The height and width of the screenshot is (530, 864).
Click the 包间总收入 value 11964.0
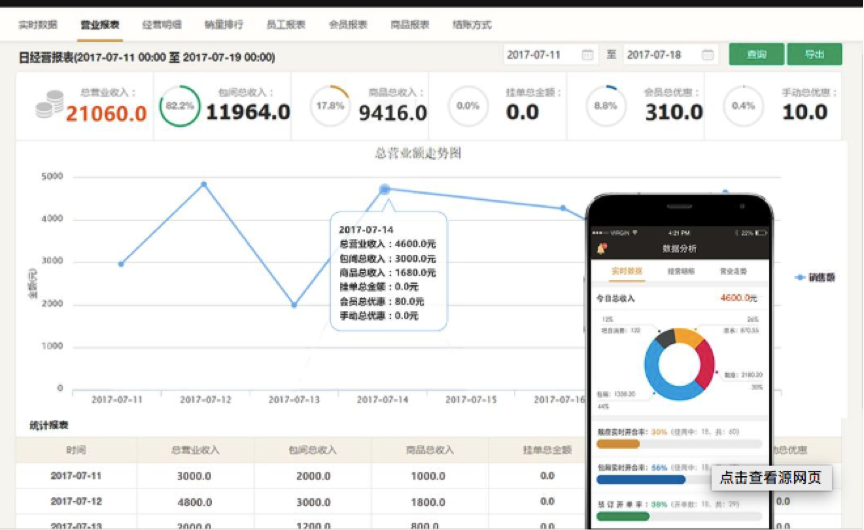pyautogui.click(x=248, y=112)
